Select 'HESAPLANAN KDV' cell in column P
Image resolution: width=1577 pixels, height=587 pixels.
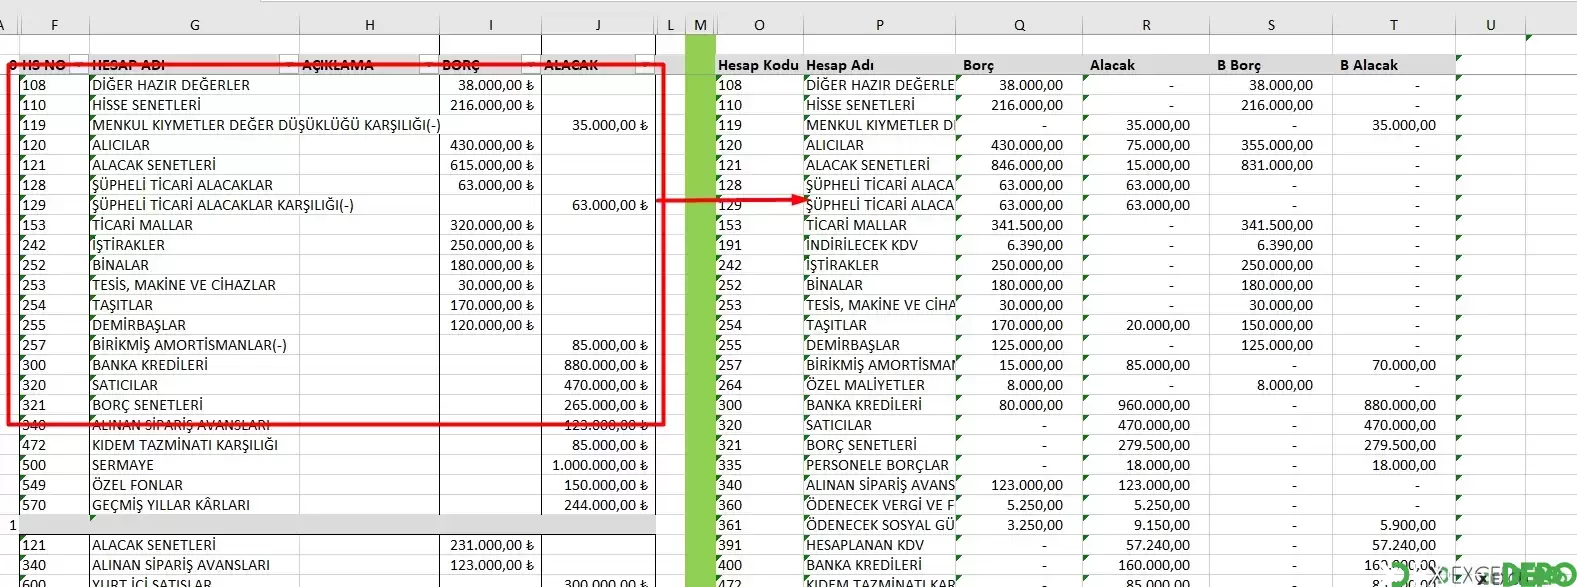pyautogui.click(x=879, y=545)
